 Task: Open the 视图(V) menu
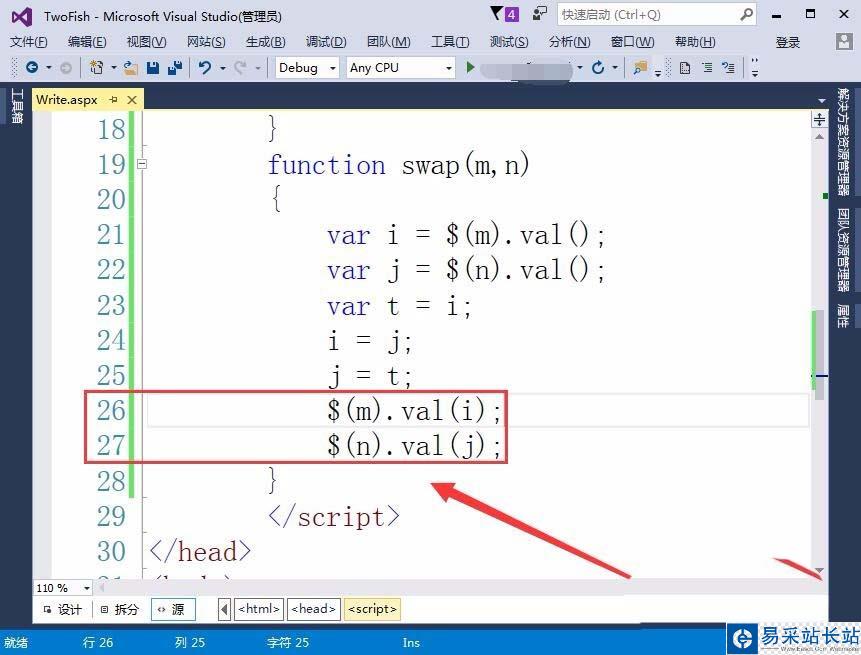tap(146, 42)
